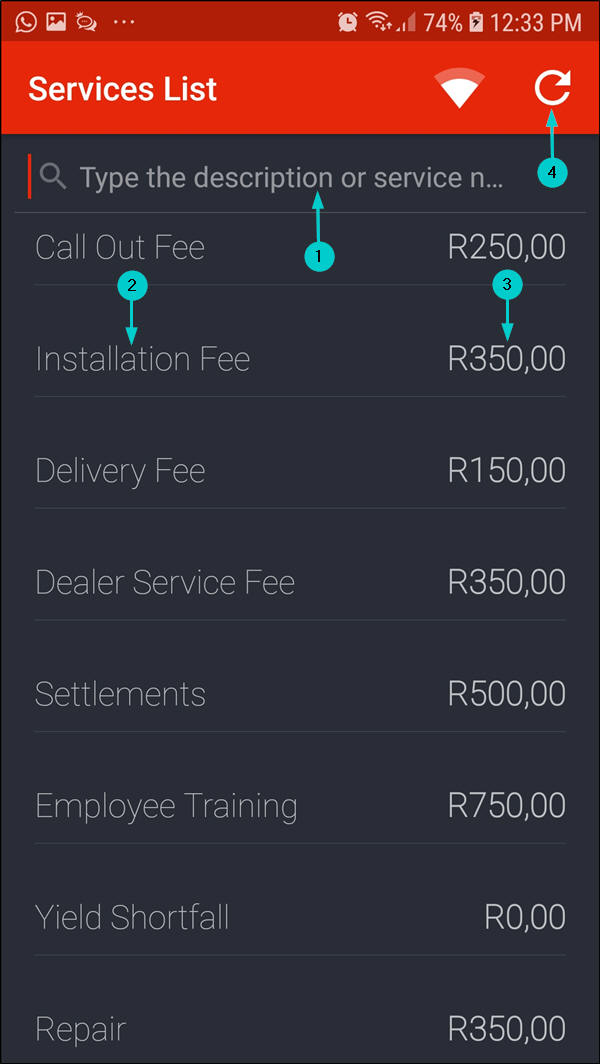Select the Call Out Fee service

(120, 247)
